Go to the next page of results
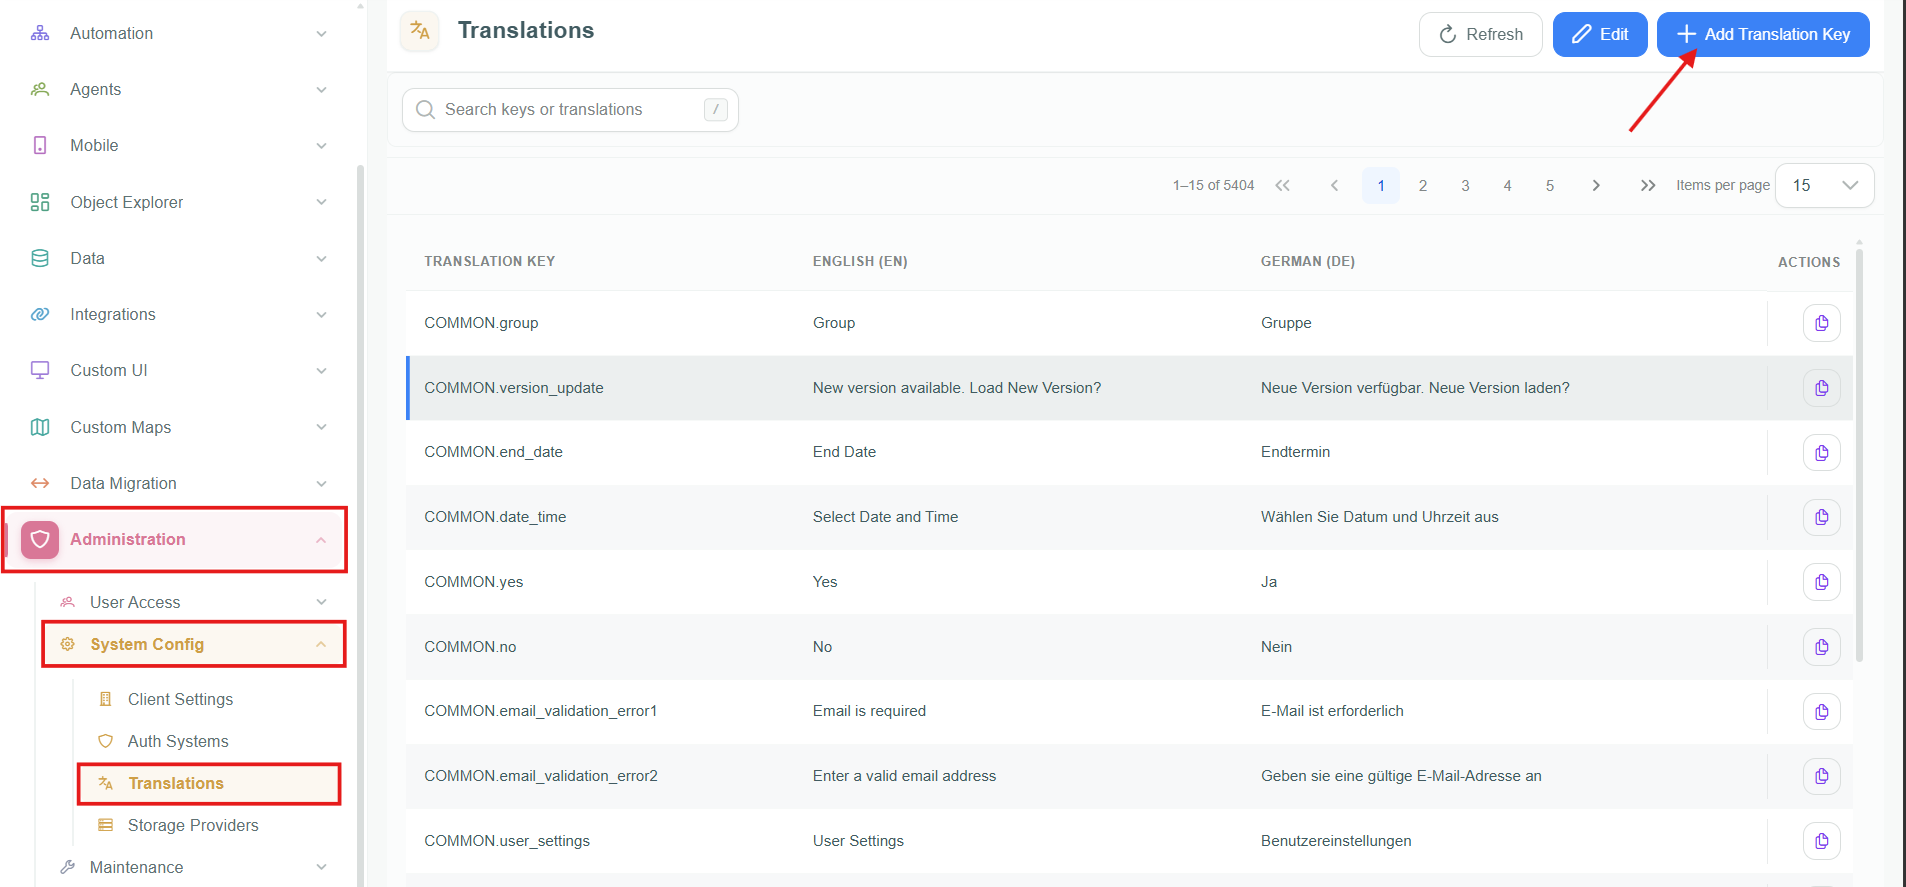The height and width of the screenshot is (887, 1906). 1596,185
